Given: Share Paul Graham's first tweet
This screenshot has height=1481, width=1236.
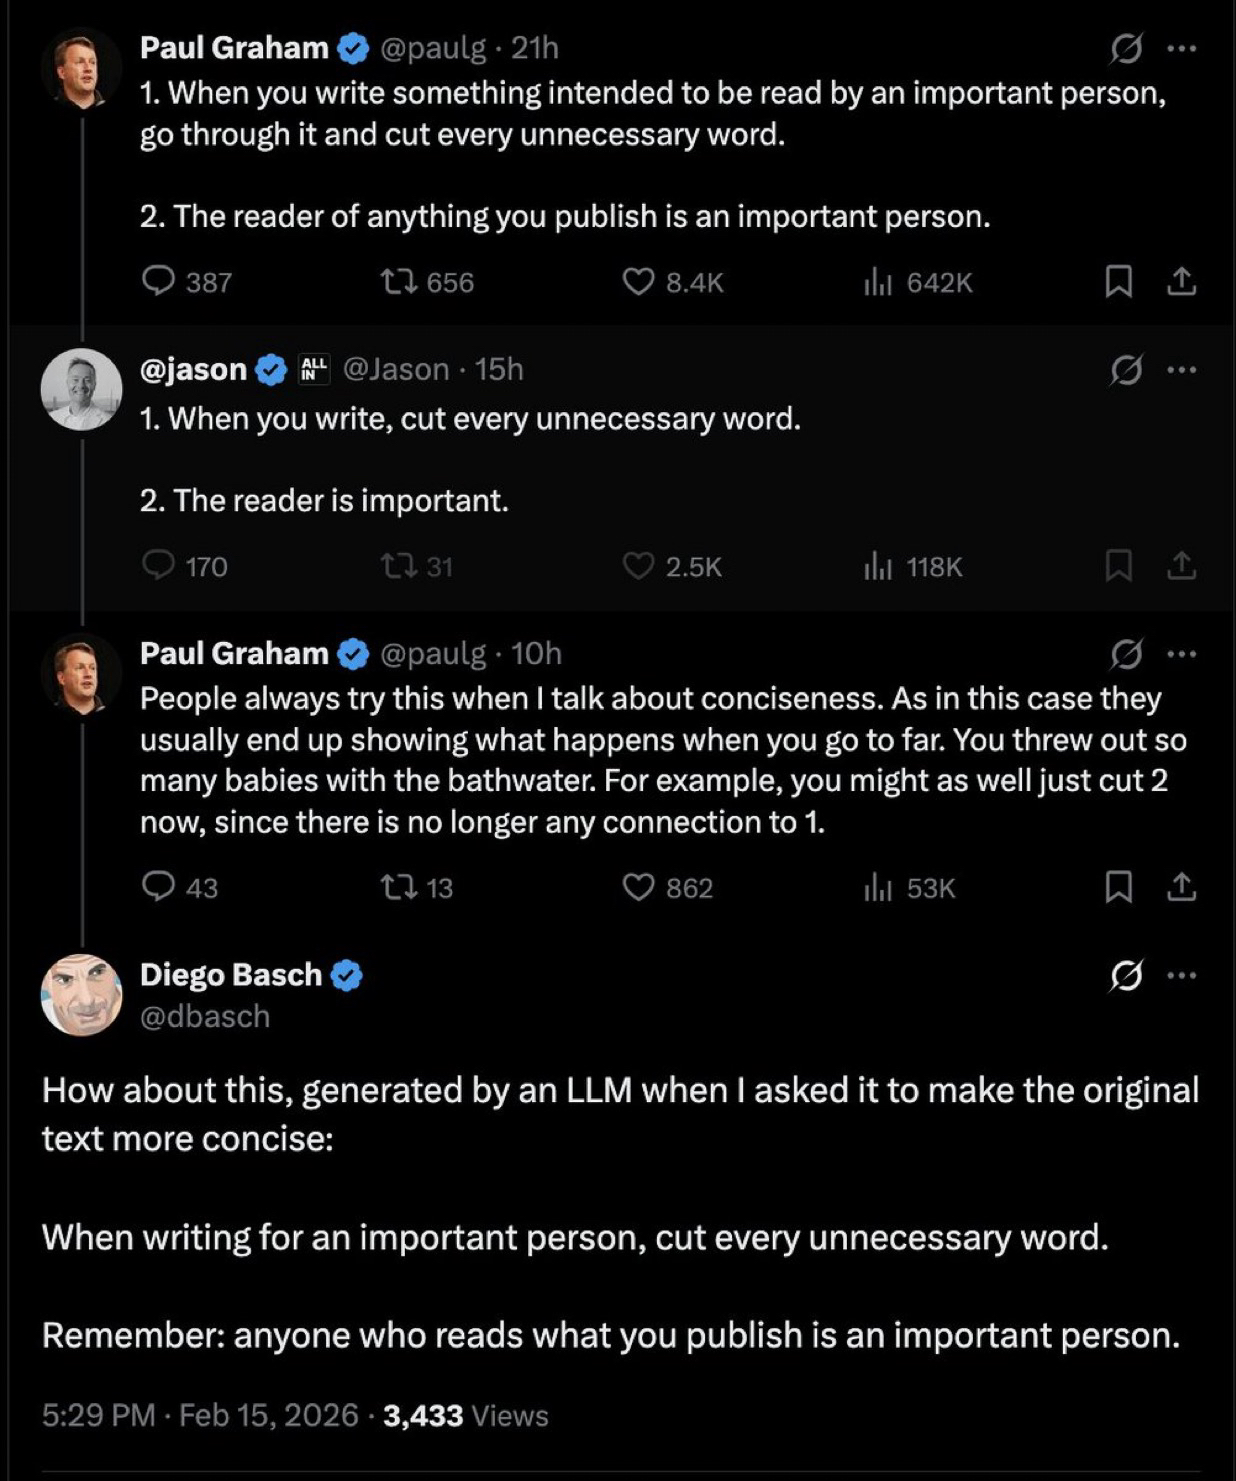Looking at the screenshot, I should (1181, 282).
